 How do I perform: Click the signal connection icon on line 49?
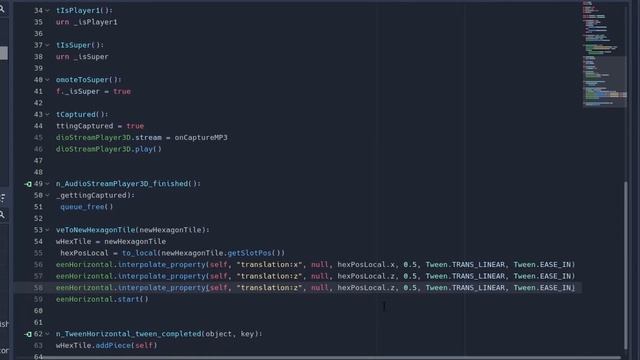click(28, 184)
